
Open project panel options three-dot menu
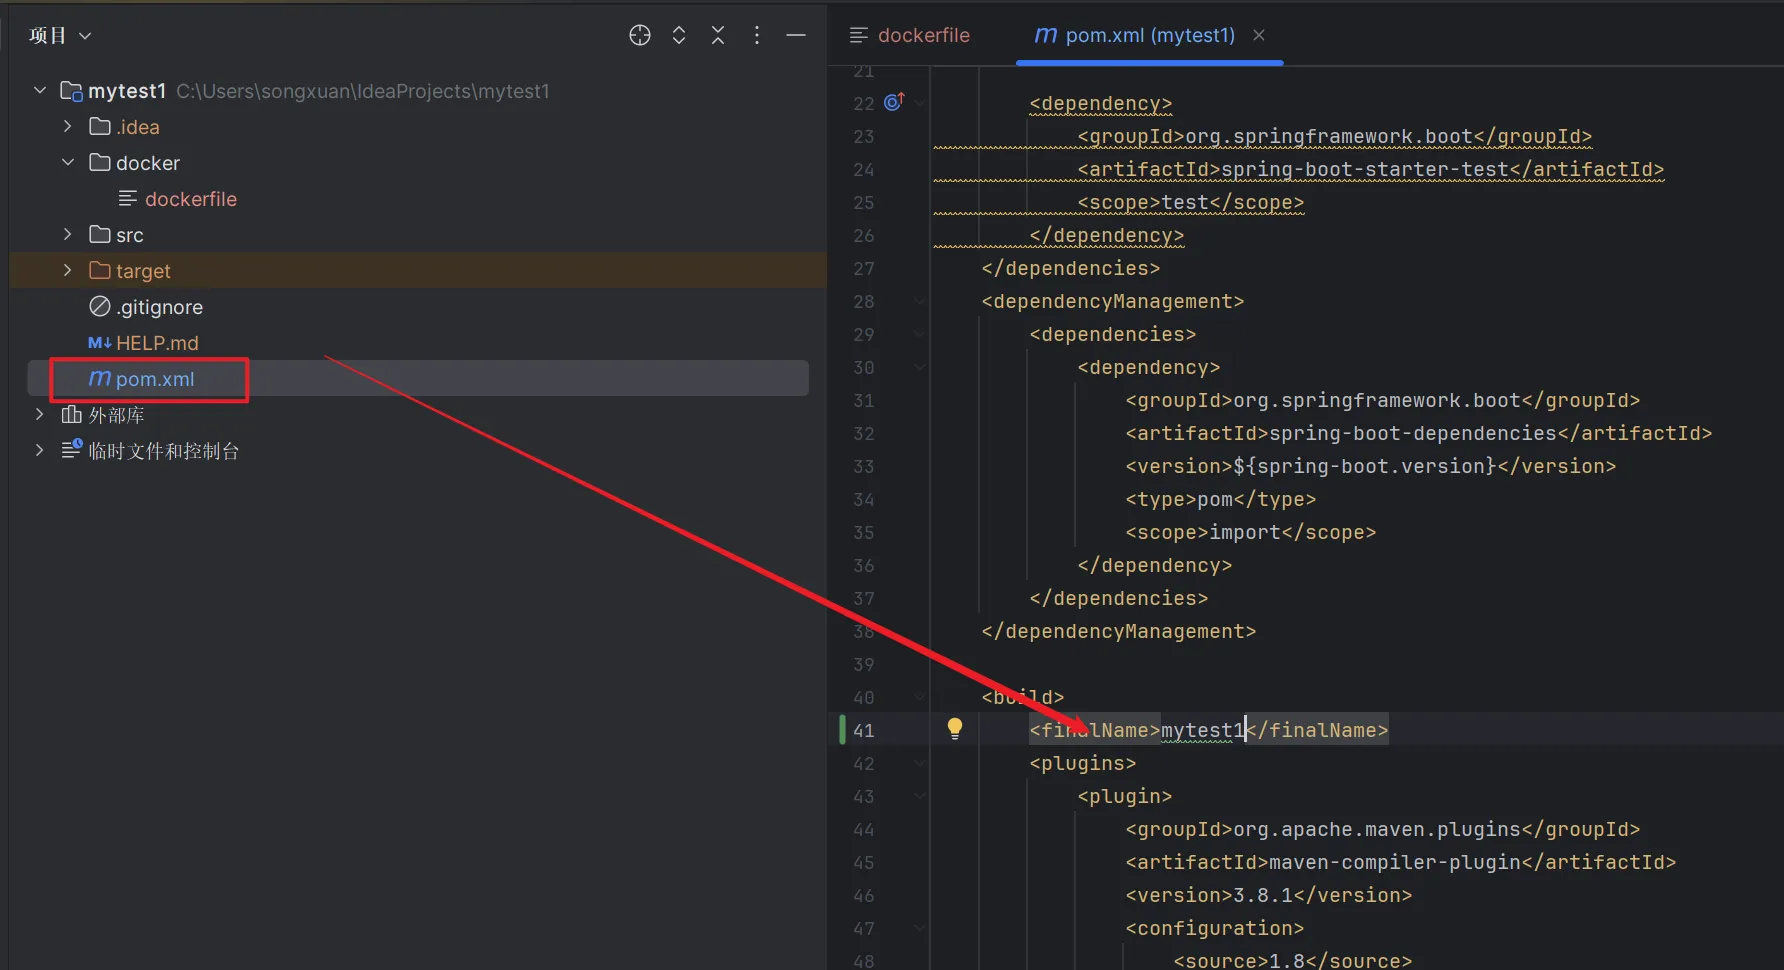pos(757,36)
